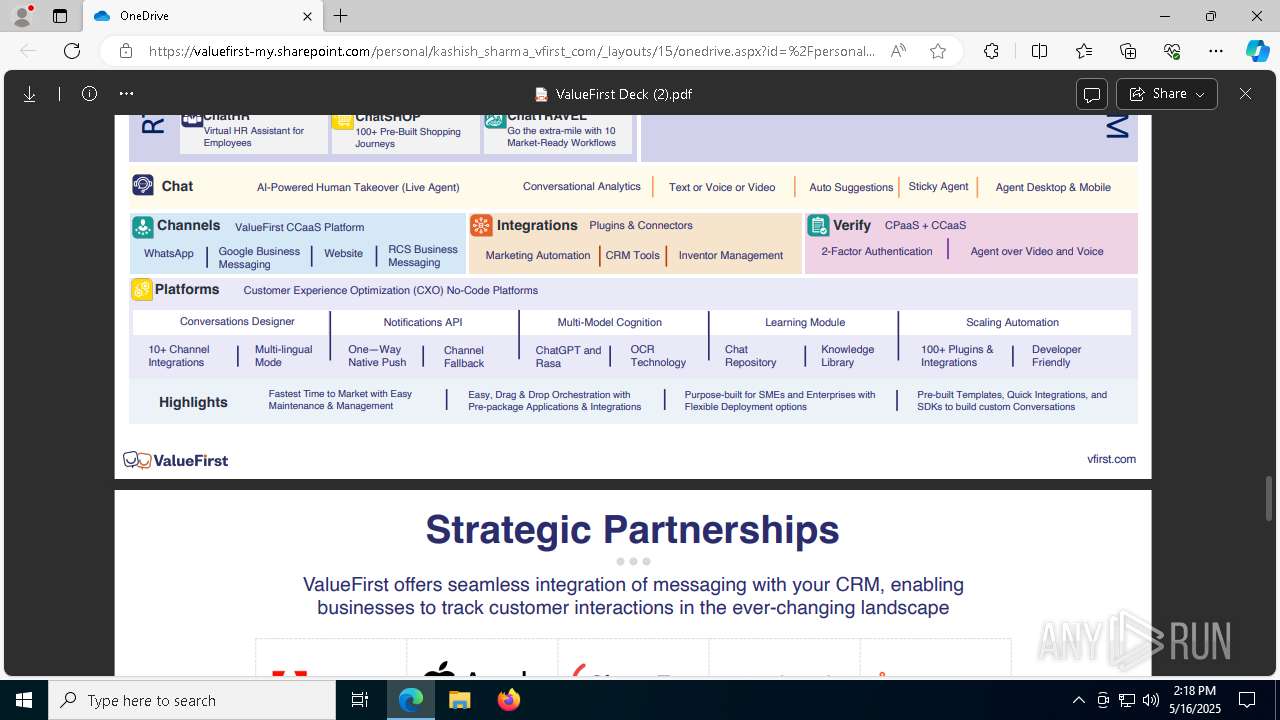Open a new browser tab
The width and height of the screenshot is (1280, 720).
[x=341, y=16]
